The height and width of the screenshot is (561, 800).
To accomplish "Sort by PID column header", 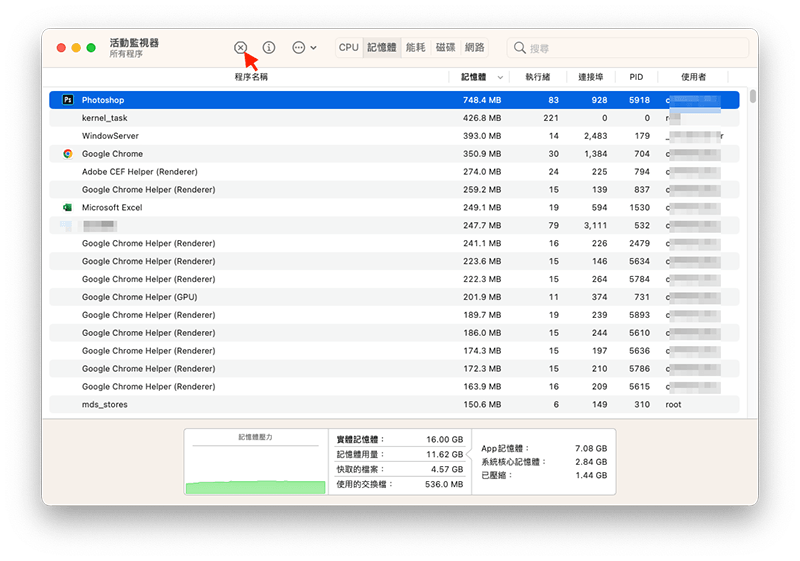I will coord(636,77).
